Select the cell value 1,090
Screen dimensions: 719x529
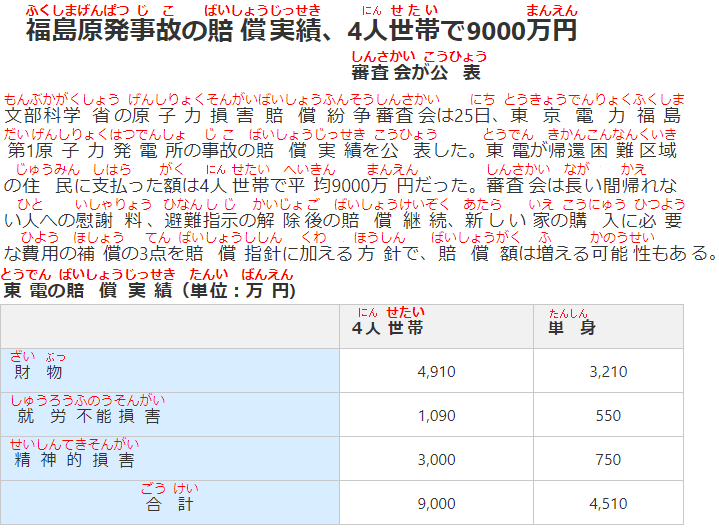(x=437, y=415)
